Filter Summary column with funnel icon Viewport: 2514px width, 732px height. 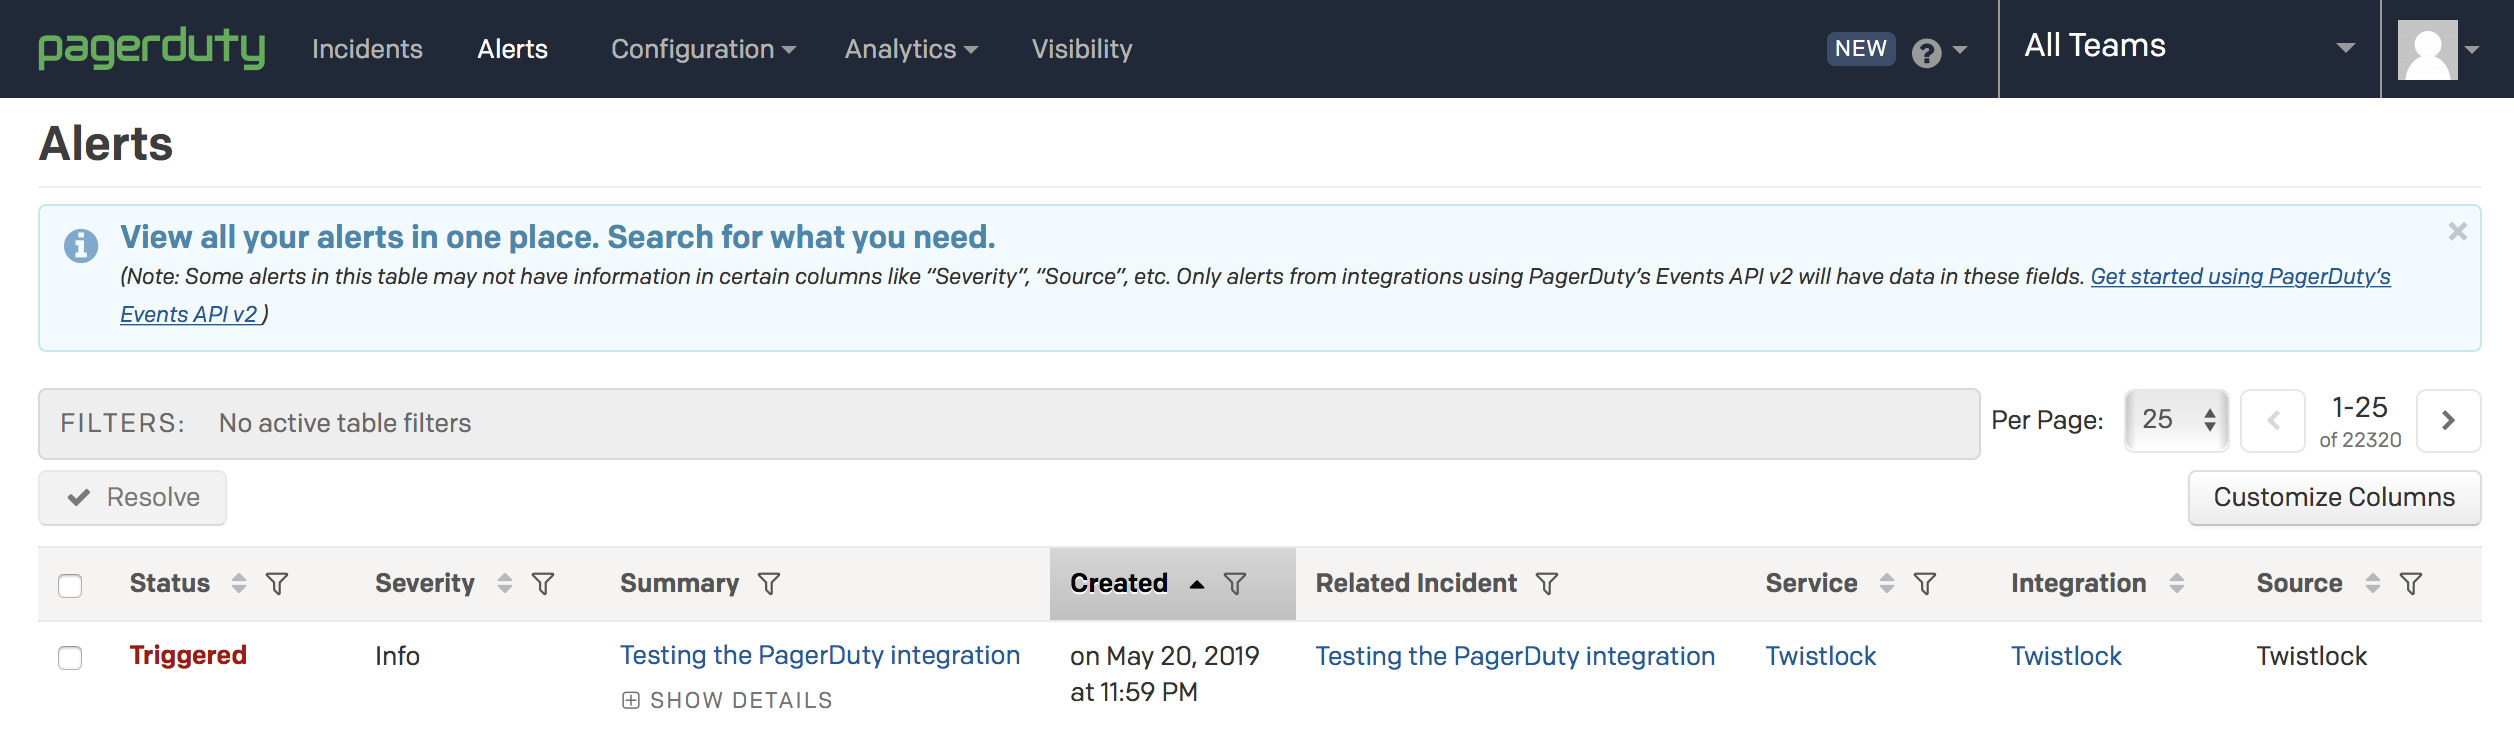(769, 584)
